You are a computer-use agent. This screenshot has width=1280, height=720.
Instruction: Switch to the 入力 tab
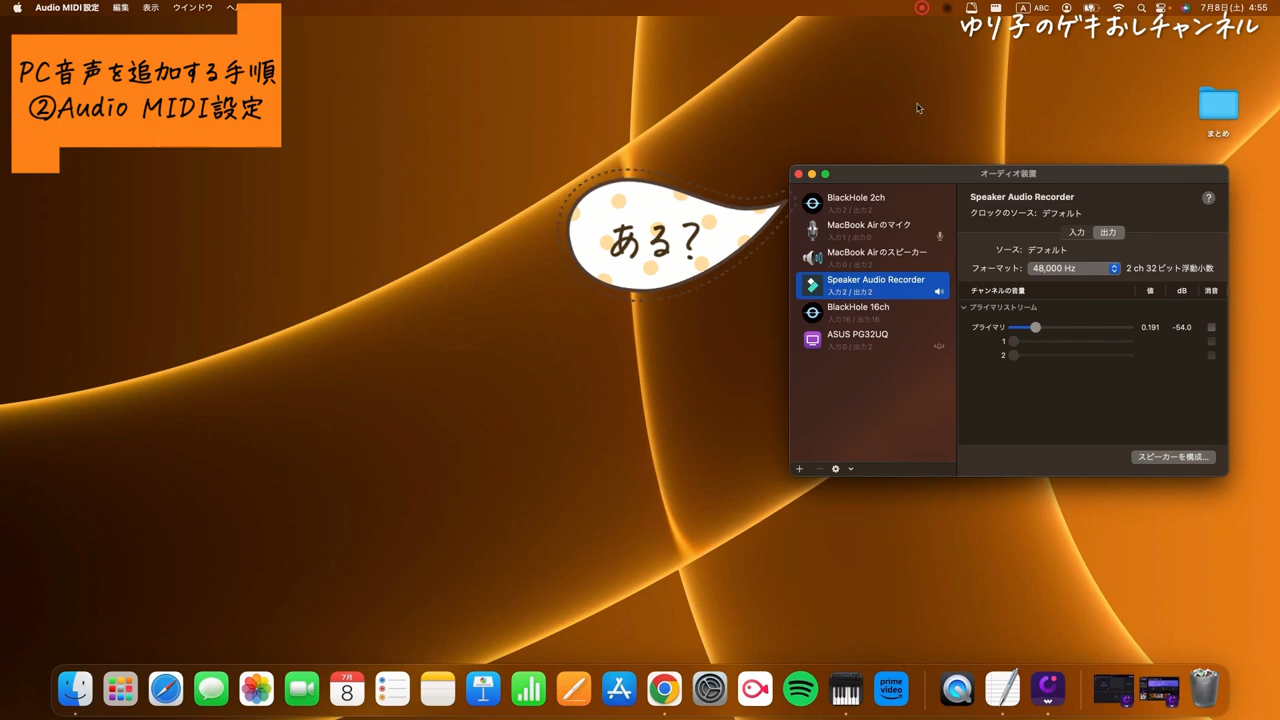pyautogui.click(x=1077, y=232)
